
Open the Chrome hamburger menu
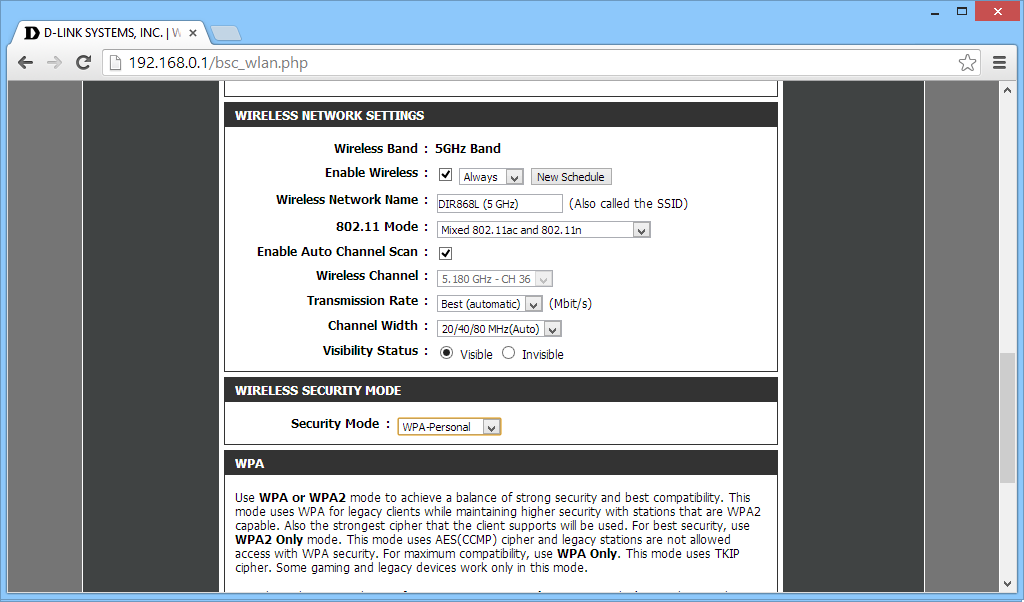tap(999, 63)
